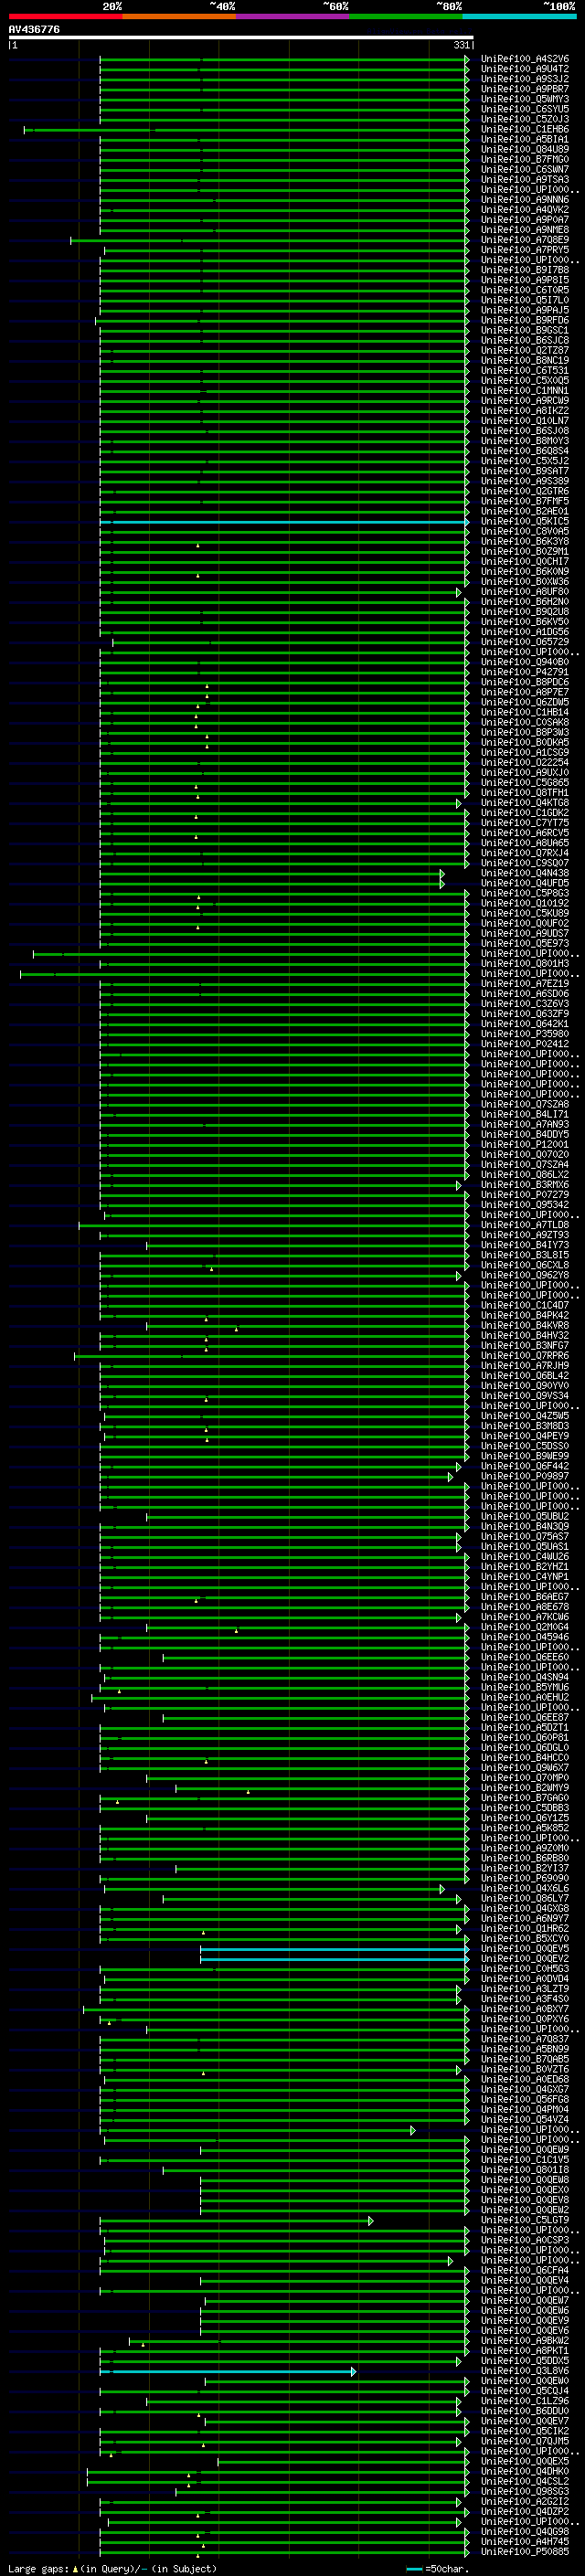The height and width of the screenshot is (2576, 585).
Task: Select the UniRef100_Q4UFD5 label
Action: pyautogui.click(x=524, y=883)
